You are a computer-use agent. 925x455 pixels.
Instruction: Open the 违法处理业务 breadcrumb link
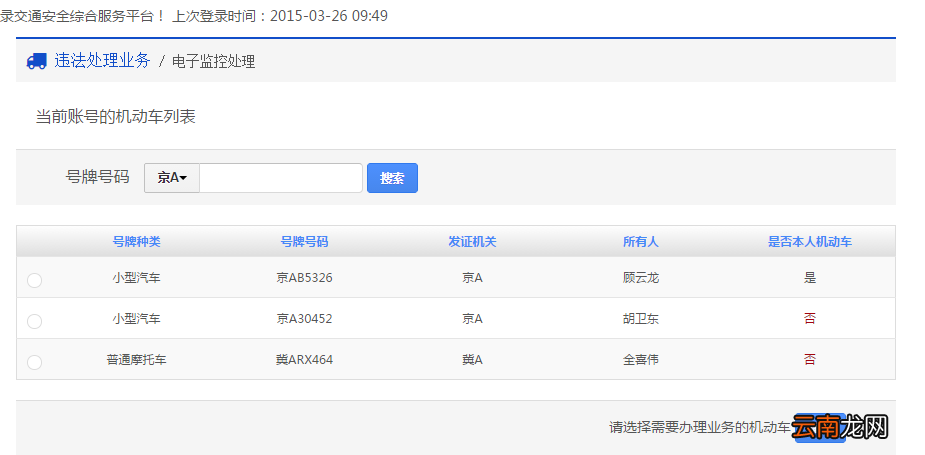[x=102, y=61]
